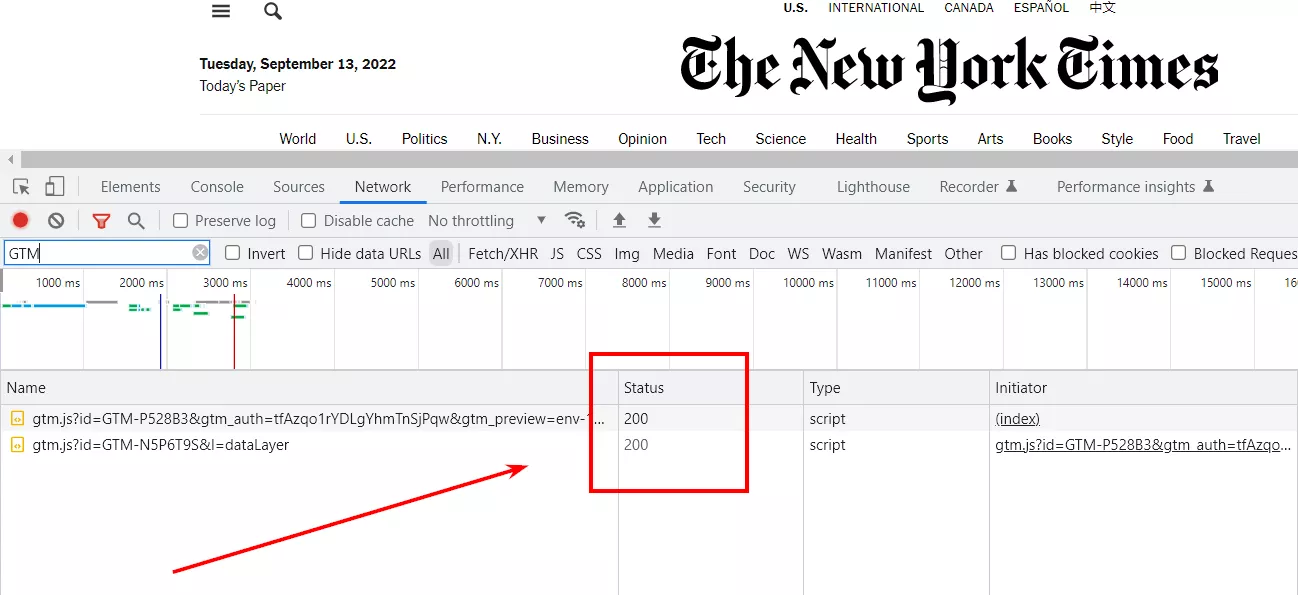Click the Today's Paper link
Screen dimensions: 1298x595
click(242, 86)
